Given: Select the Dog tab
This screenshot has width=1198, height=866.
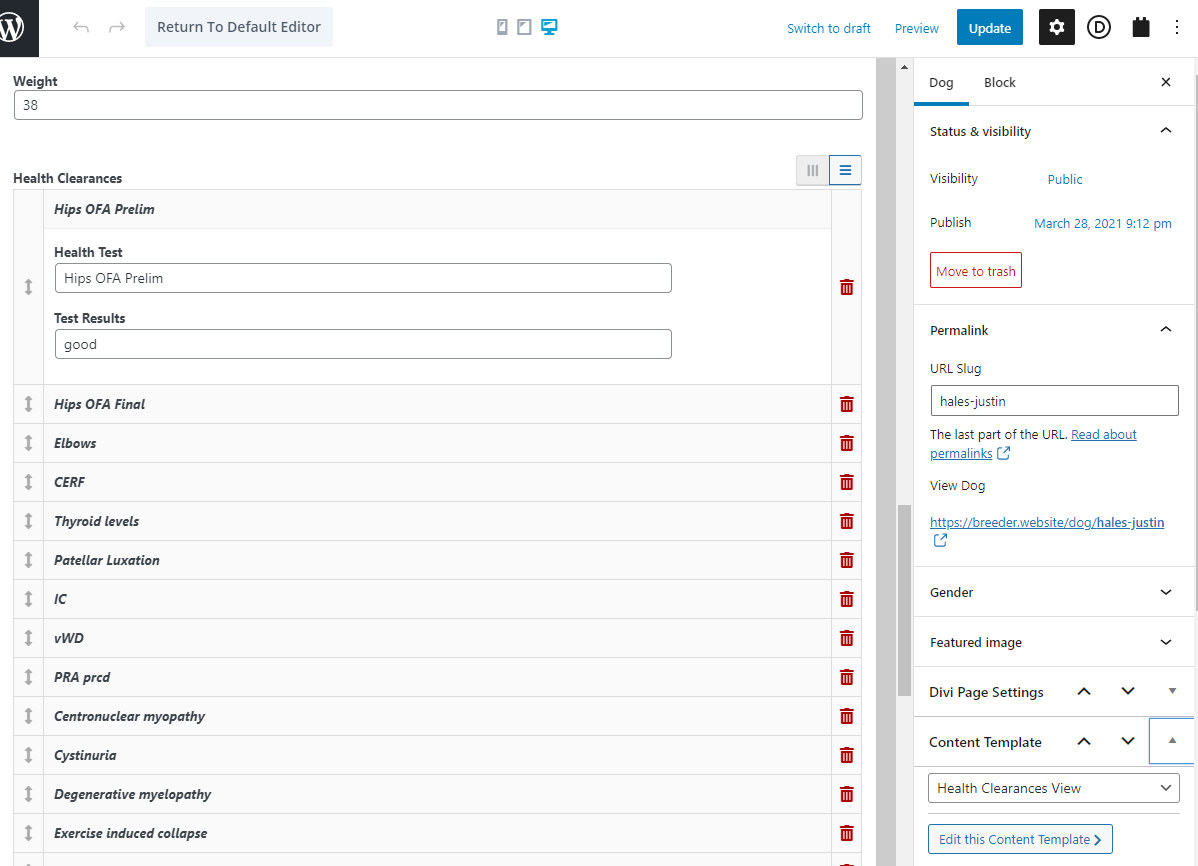Looking at the screenshot, I should click(x=941, y=83).
